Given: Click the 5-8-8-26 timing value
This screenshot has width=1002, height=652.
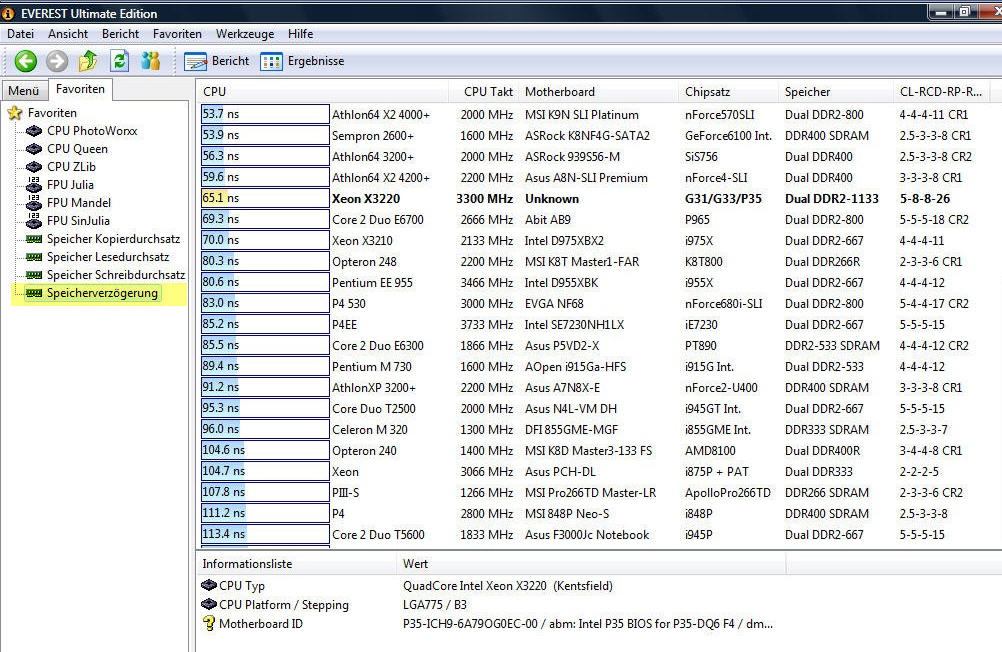Looking at the screenshot, I should click(x=925, y=199).
